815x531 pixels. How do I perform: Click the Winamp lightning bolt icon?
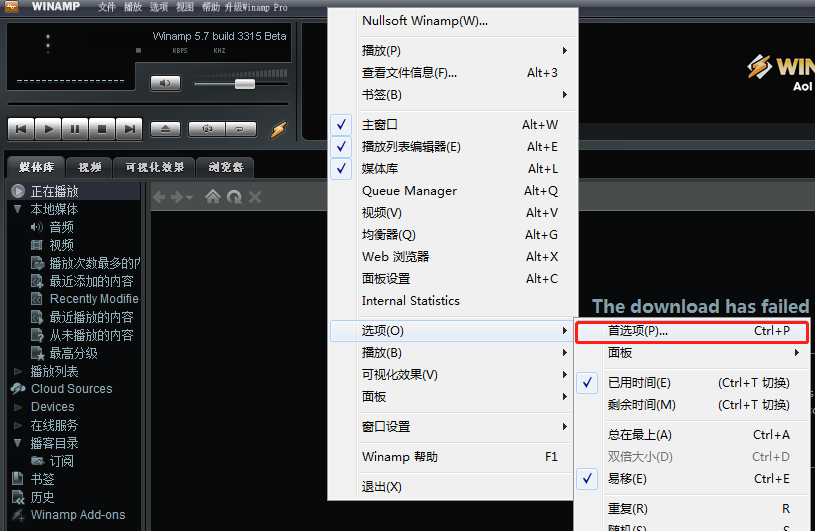pyautogui.click(x=279, y=129)
